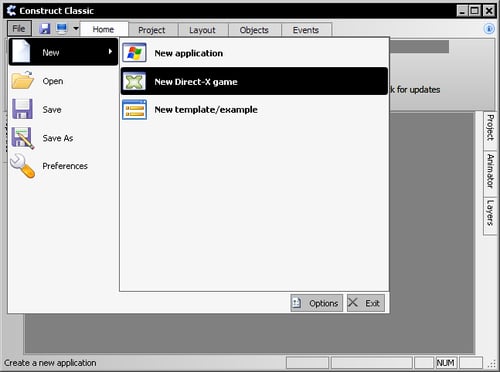Open the Events ribbon tab
500x372 pixels.
(306, 30)
